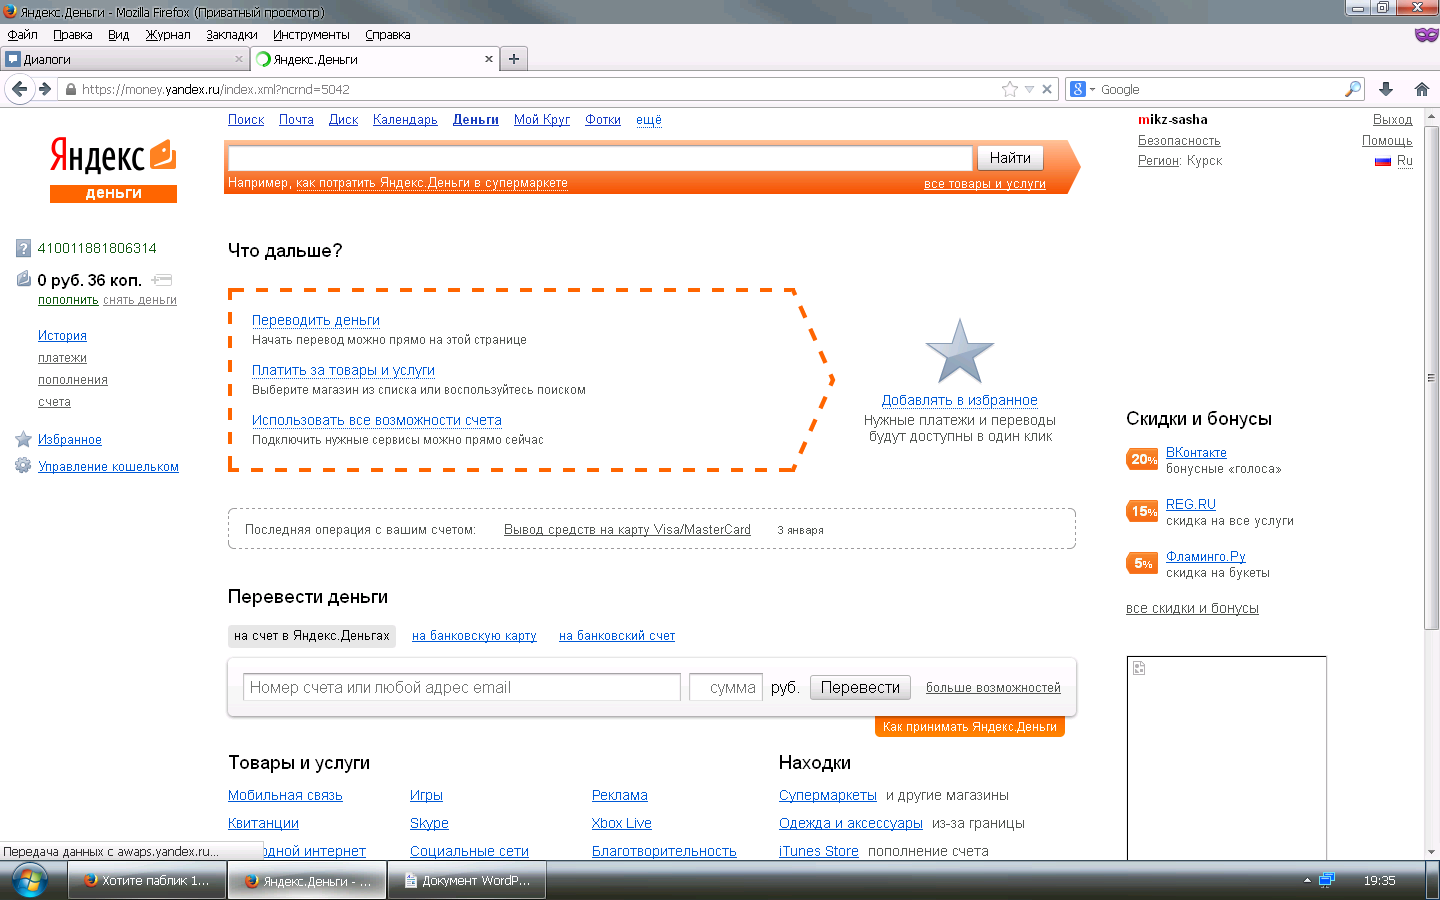Click the Russian flag language icon
The height and width of the screenshot is (900, 1440).
click(x=1383, y=161)
